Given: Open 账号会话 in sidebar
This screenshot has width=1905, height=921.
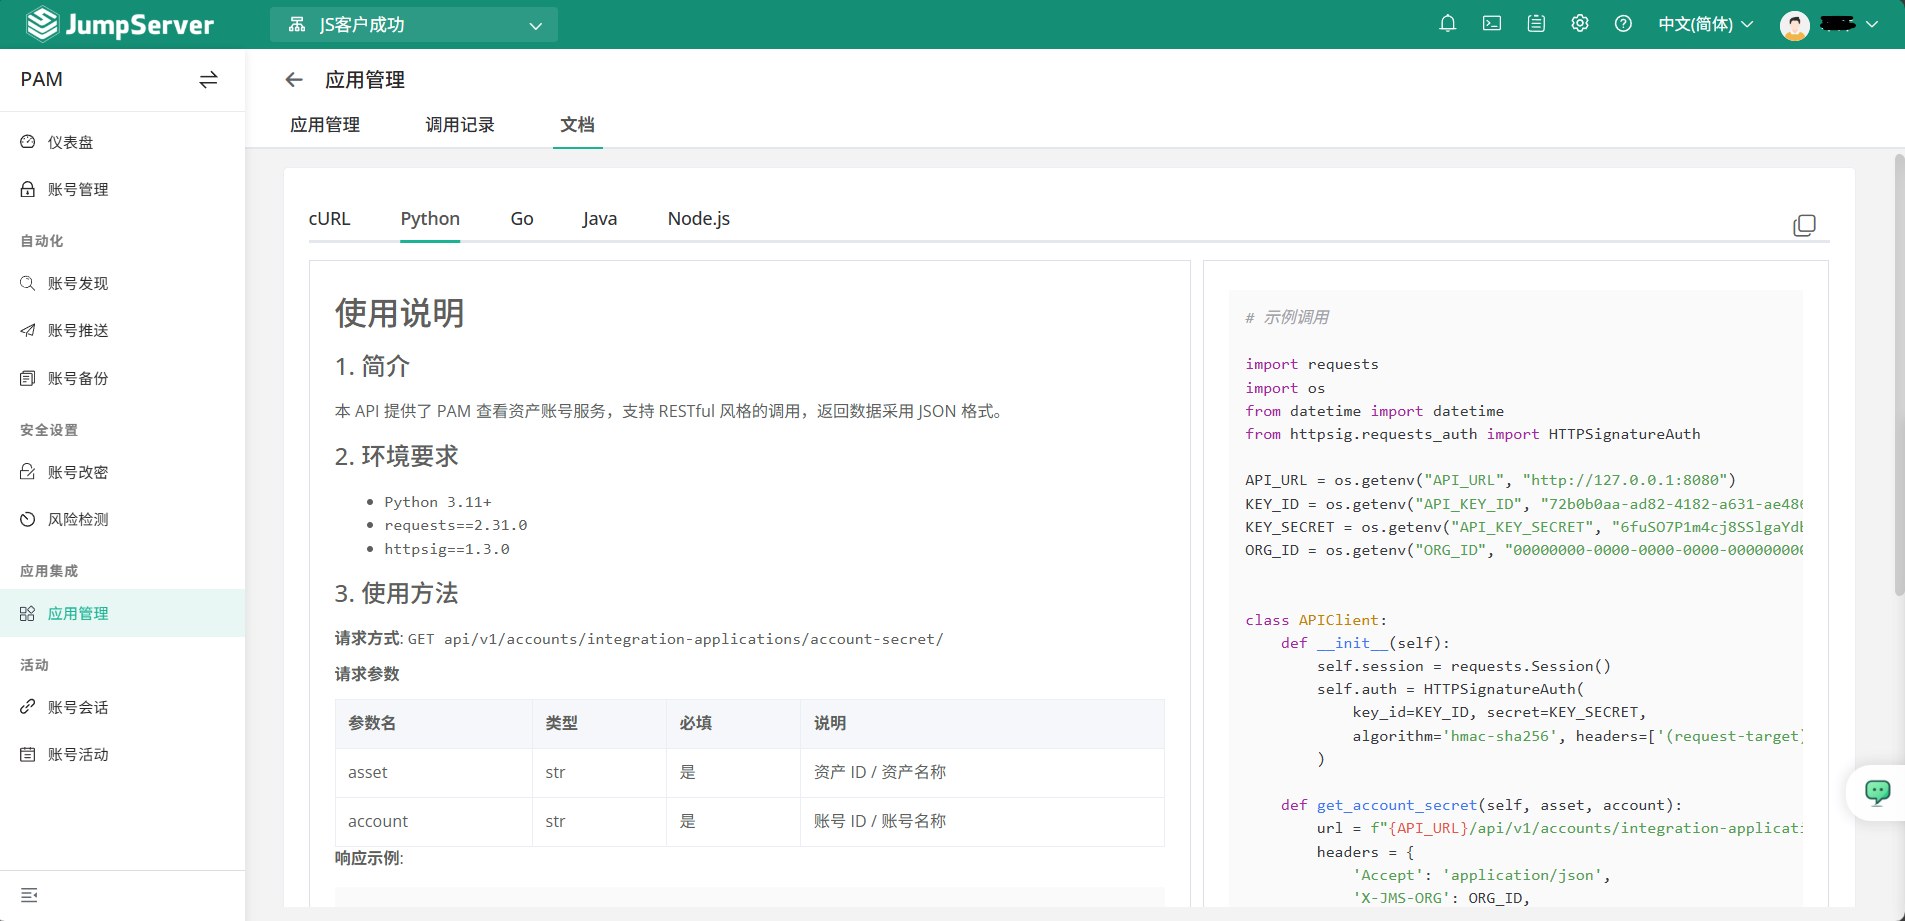Looking at the screenshot, I should pyautogui.click(x=122, y=707).
